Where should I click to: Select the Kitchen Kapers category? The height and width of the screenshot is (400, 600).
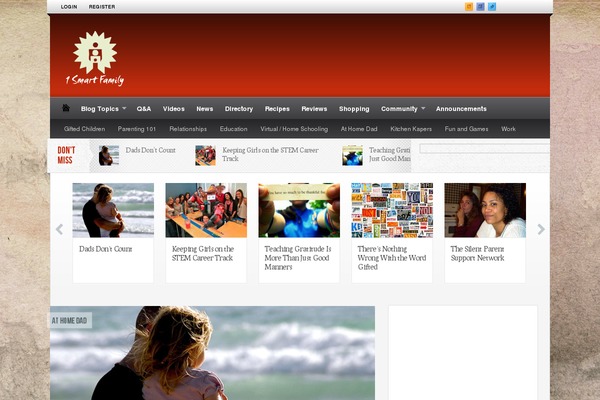click(411, 129)
